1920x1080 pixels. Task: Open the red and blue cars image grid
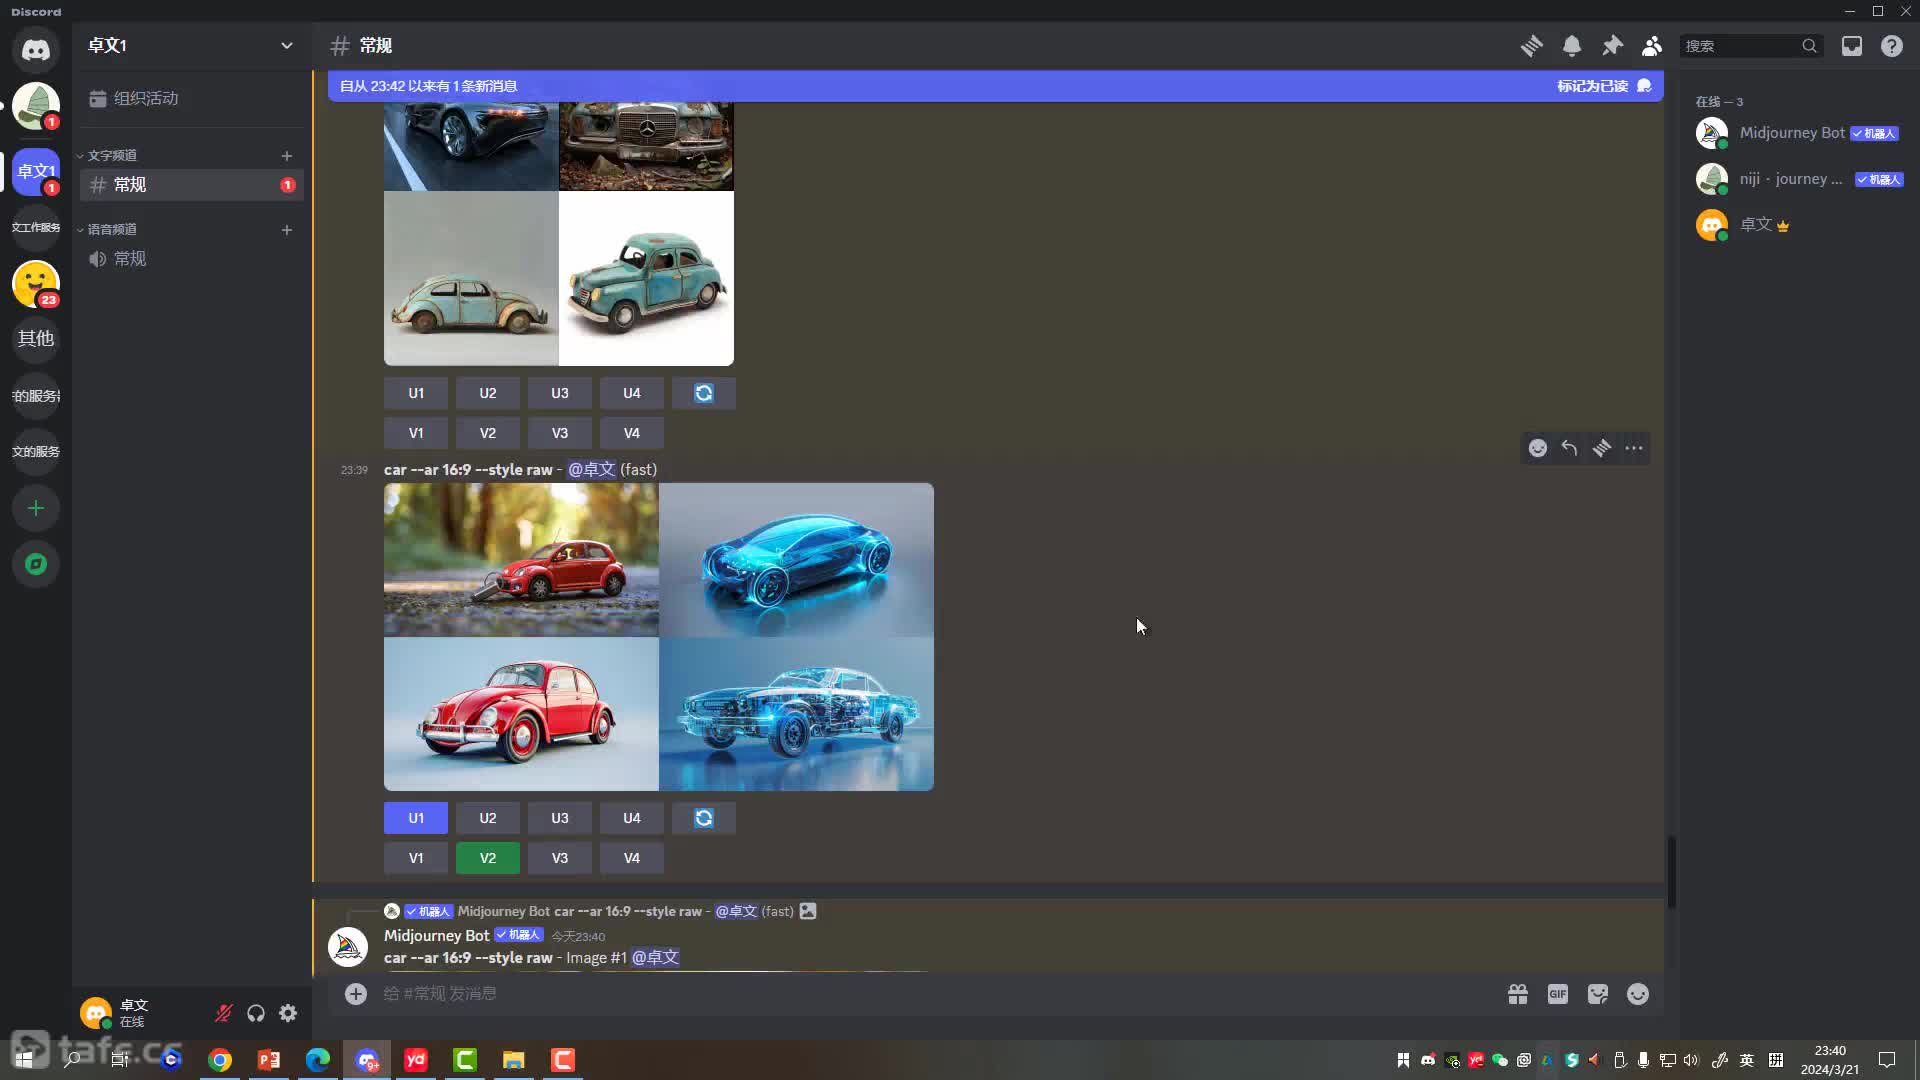(659, 637)
